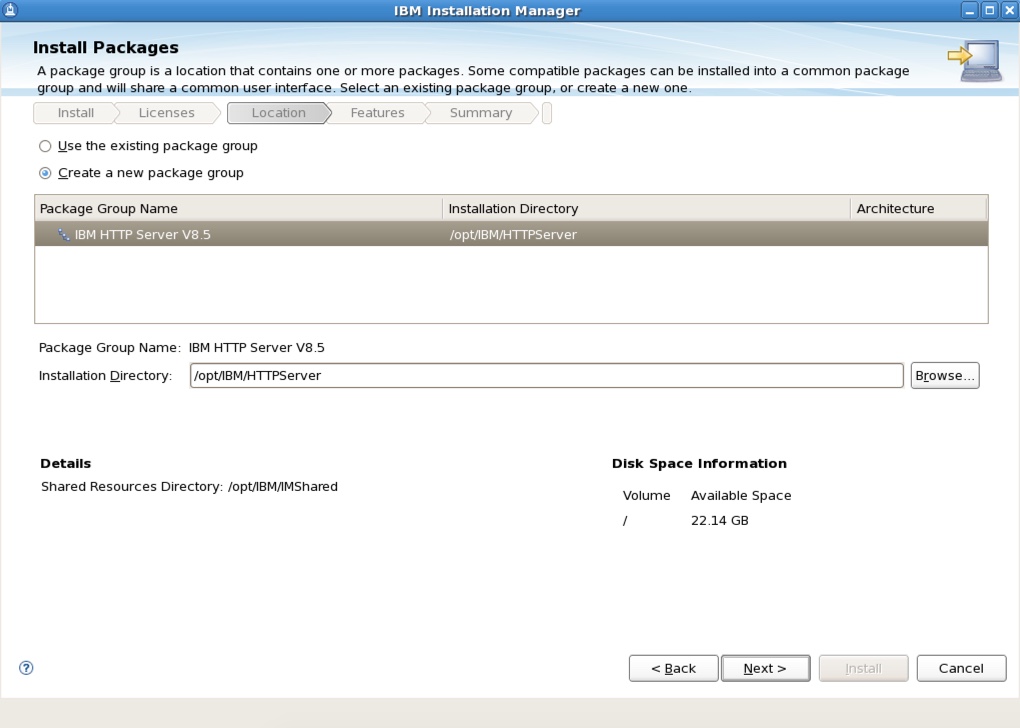This screenshot has height=728, width=1020.
Task: Click the Install Packages page title
Action: tap(105, 47)
